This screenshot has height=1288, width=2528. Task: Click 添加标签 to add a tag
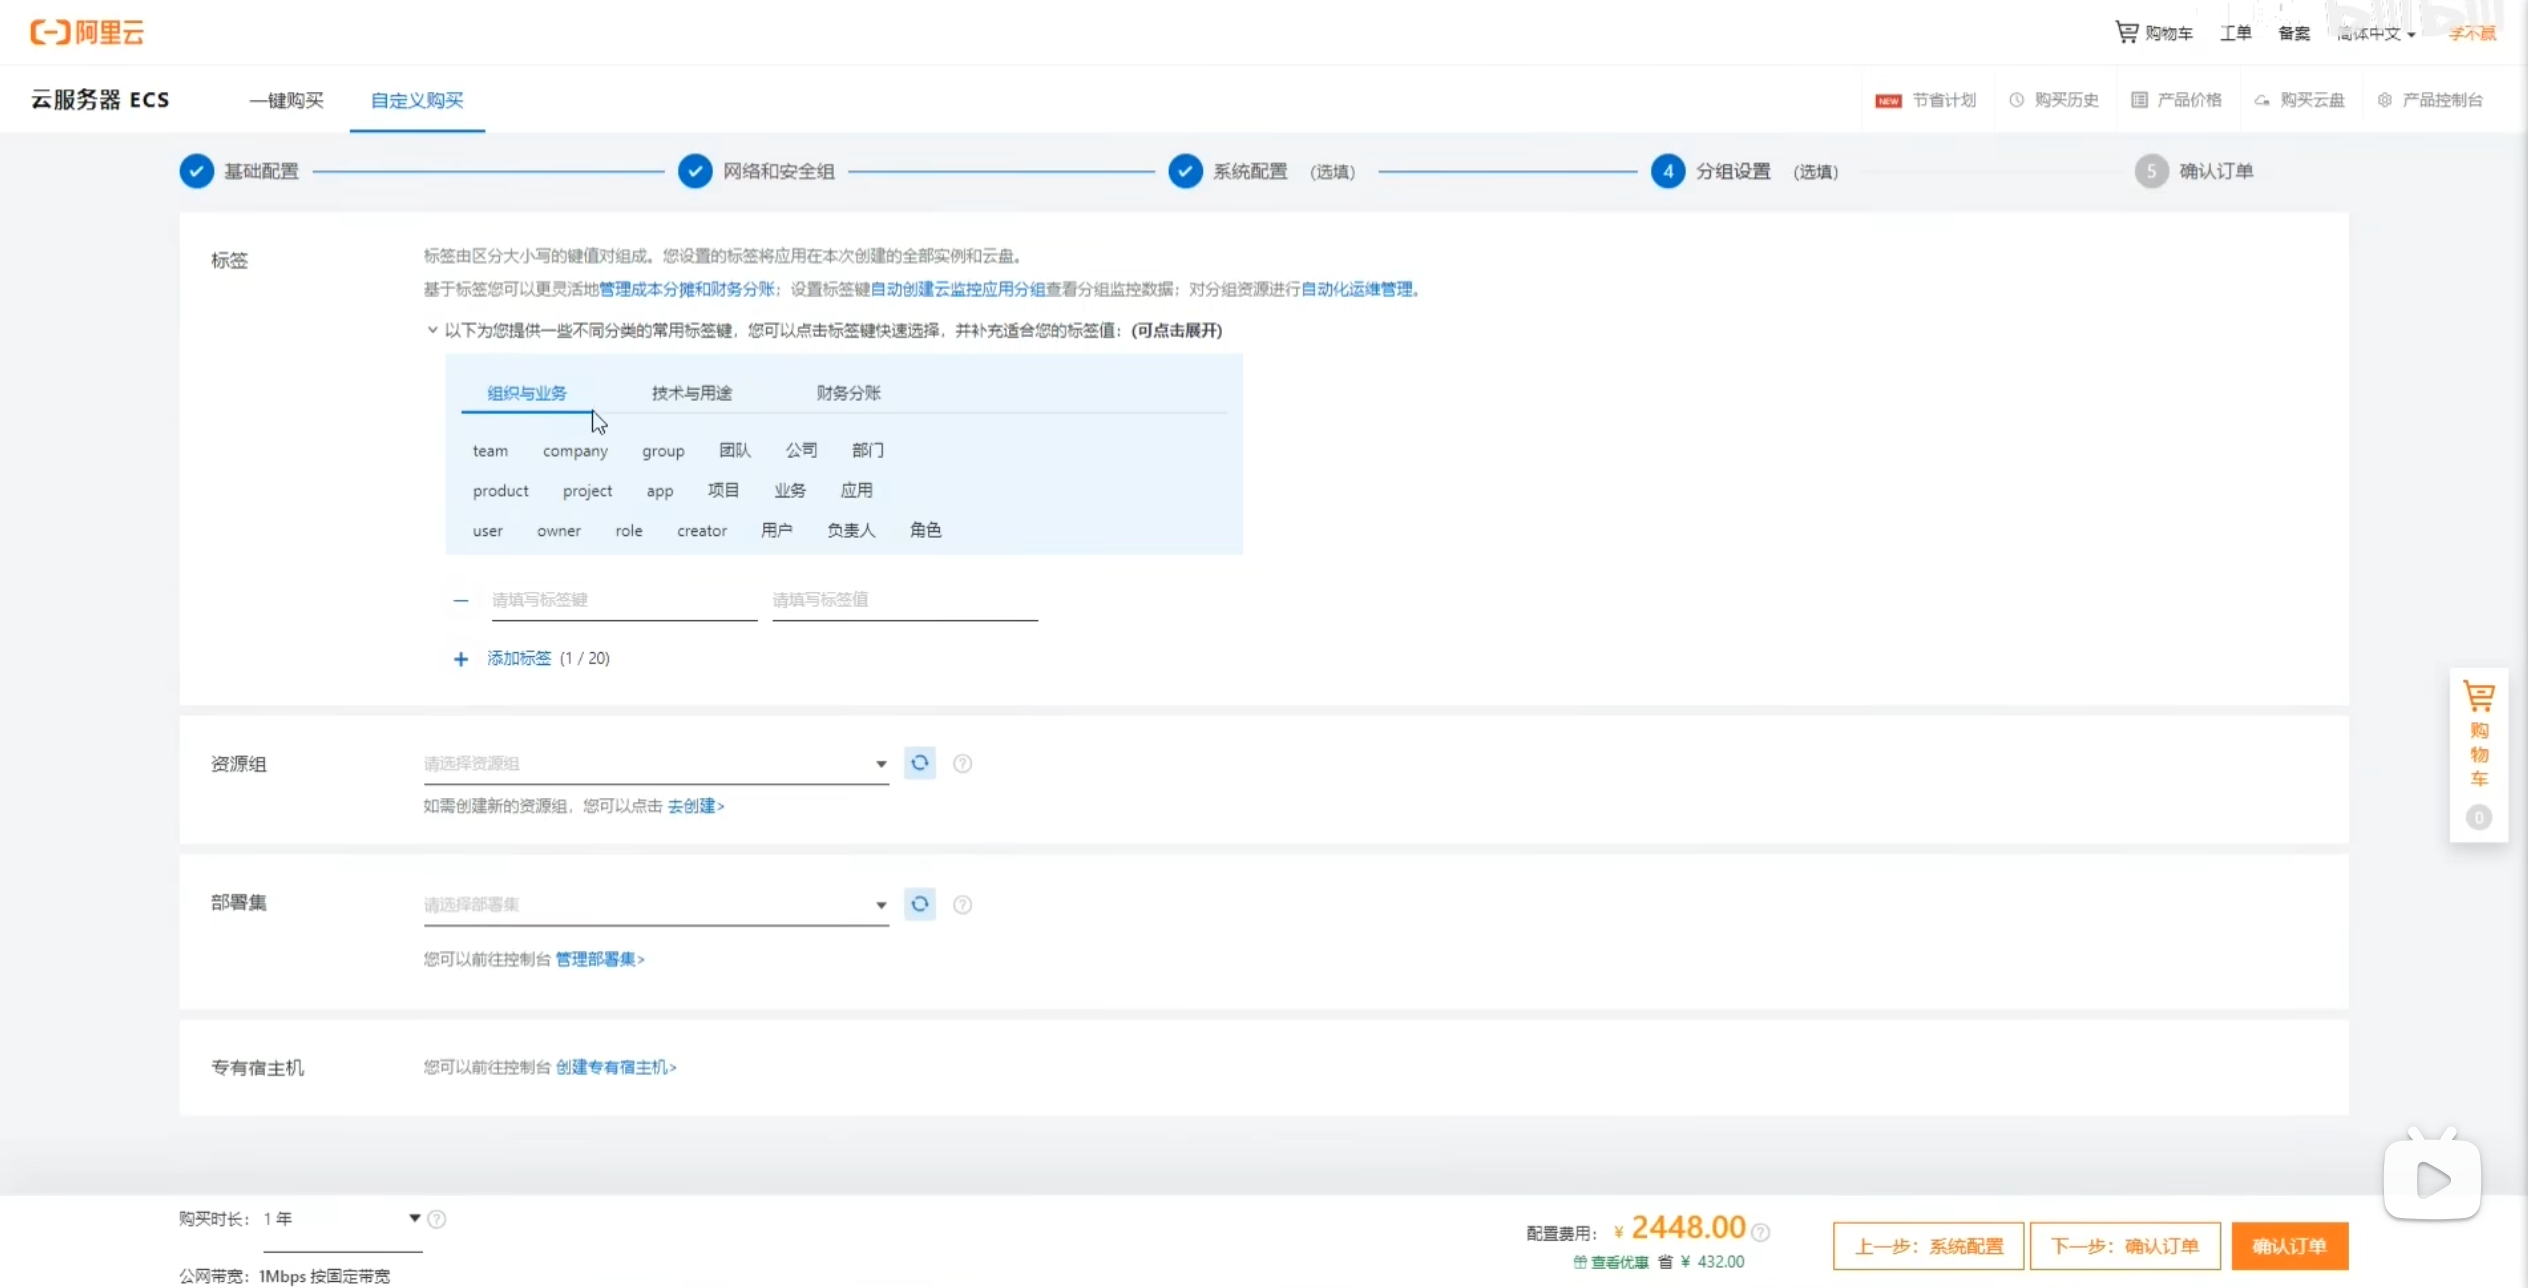518,658
